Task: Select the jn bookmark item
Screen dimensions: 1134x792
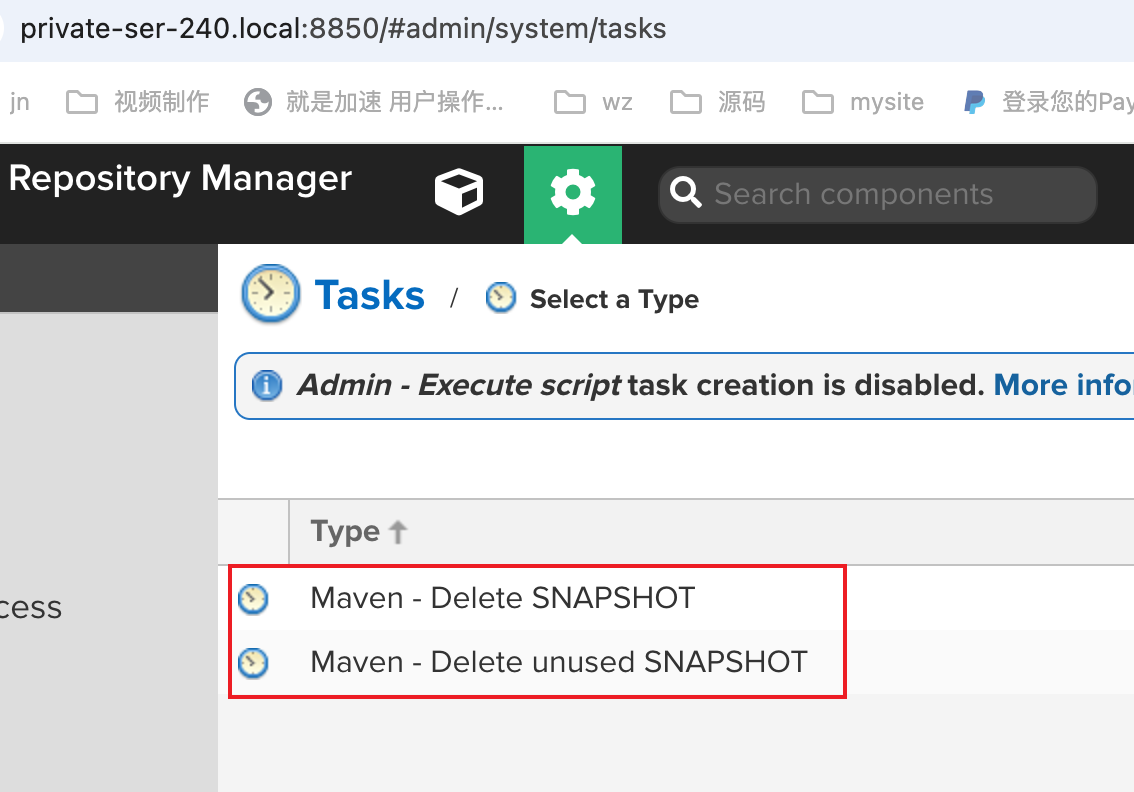Action: tap(18, 101)
